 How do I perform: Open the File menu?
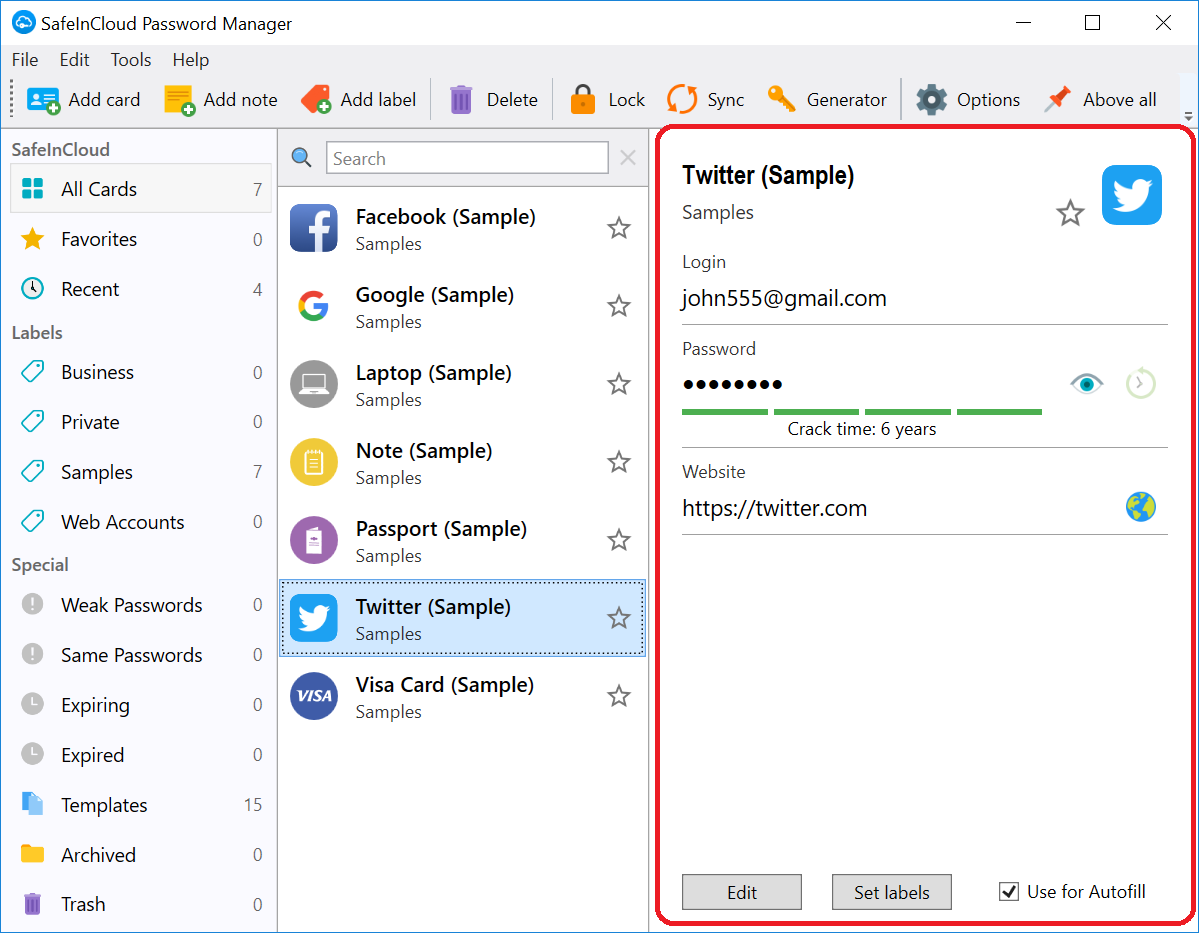click(x=24, y=60)
